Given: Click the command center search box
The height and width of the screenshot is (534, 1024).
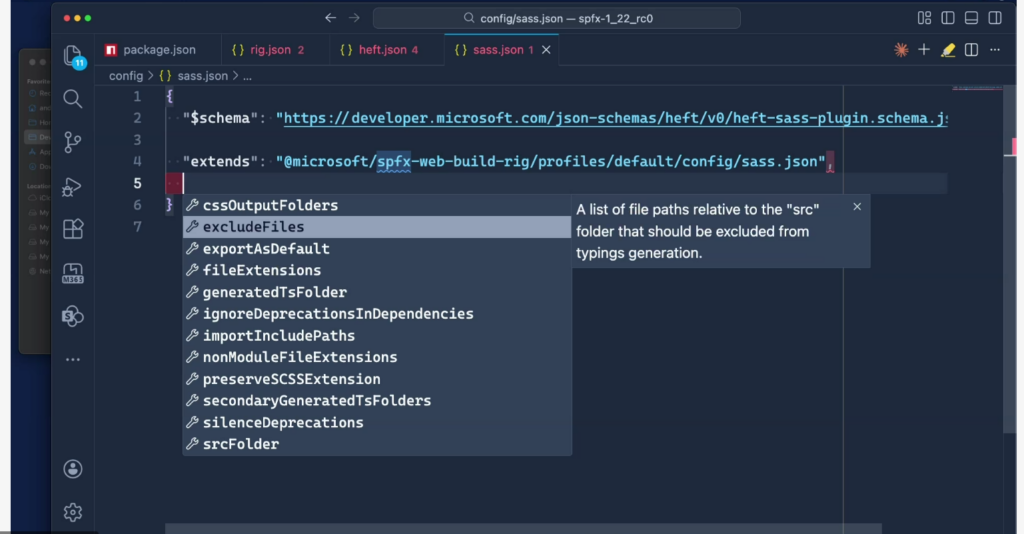Looking at the screenshot, I should pyautogui.click(x=557, y=18).
